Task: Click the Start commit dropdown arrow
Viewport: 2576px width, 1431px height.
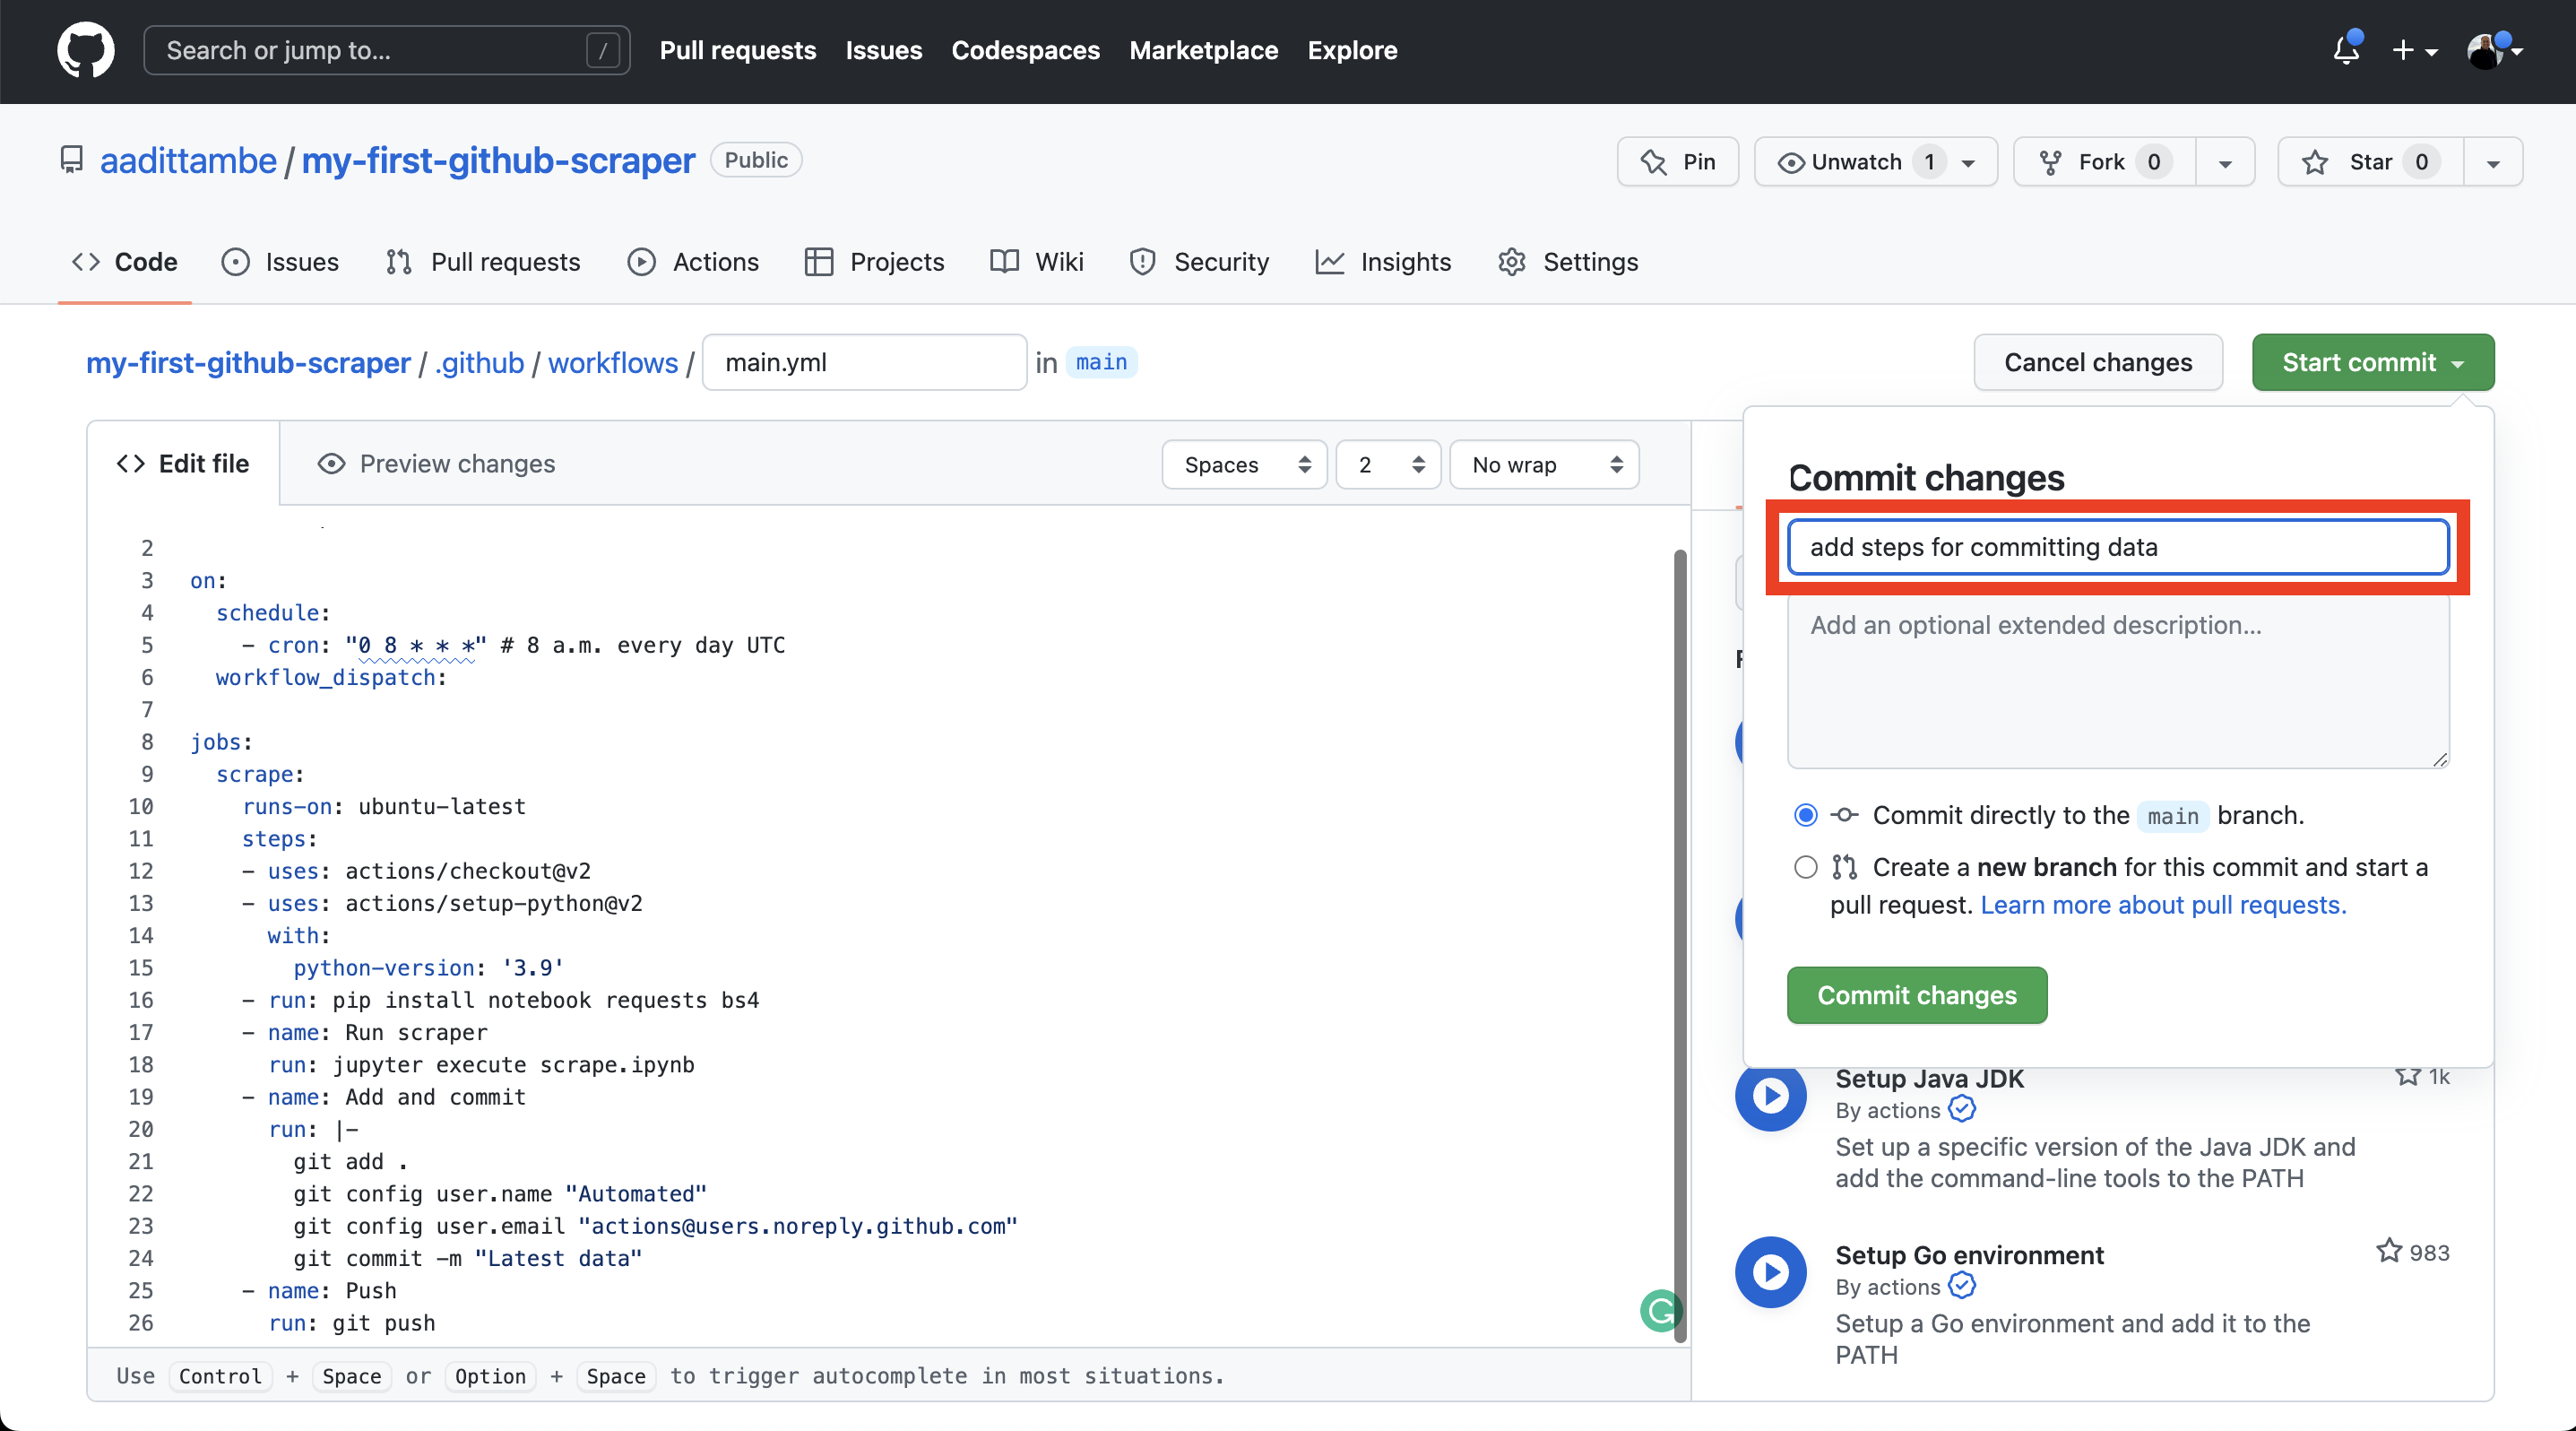Action: coord(2454,363)
